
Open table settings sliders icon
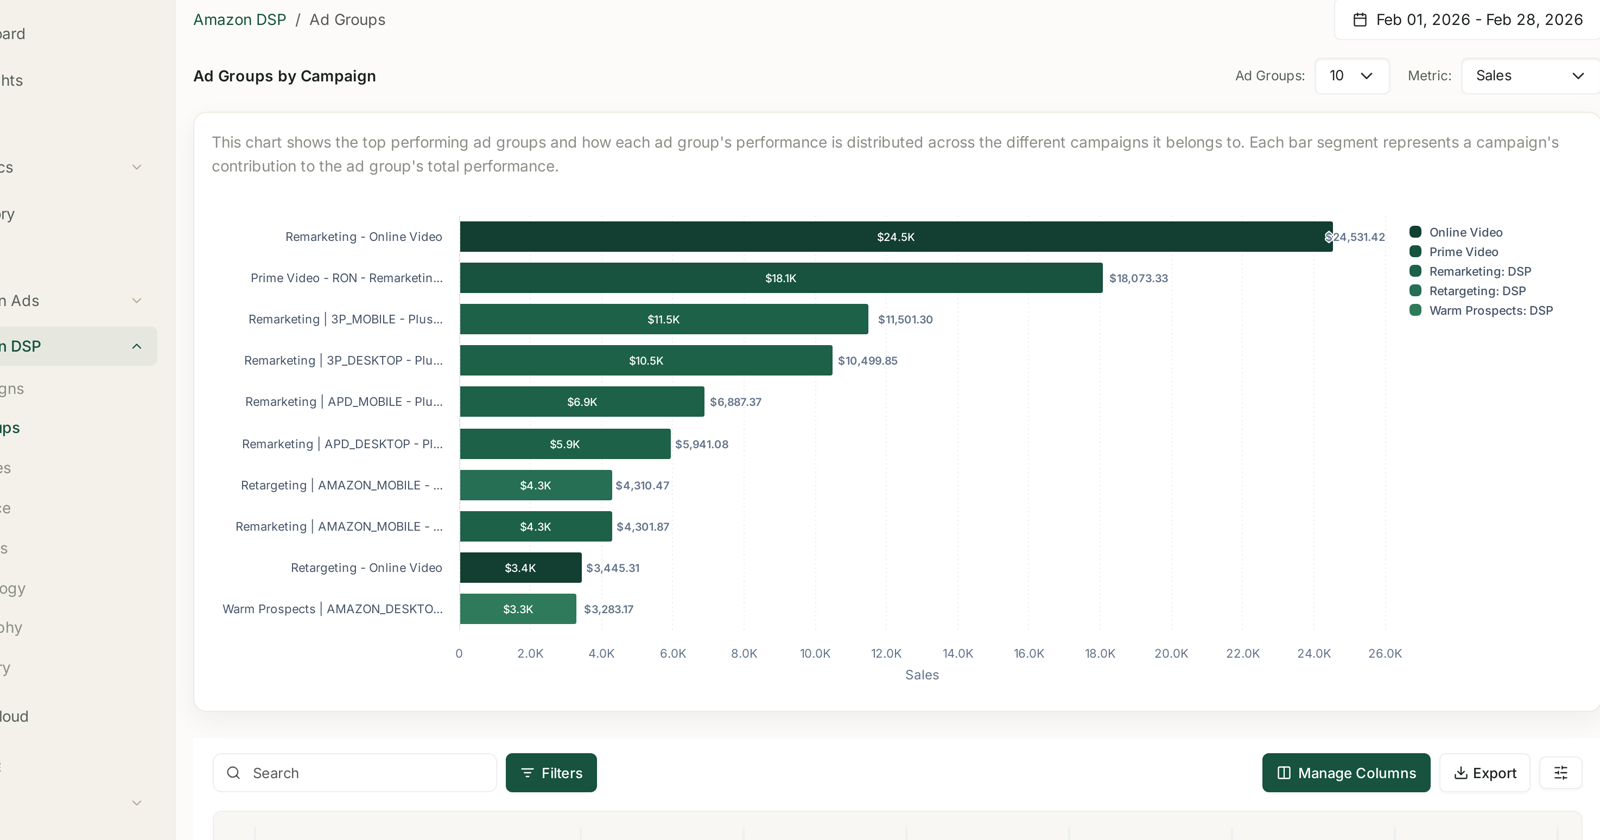1561,773
